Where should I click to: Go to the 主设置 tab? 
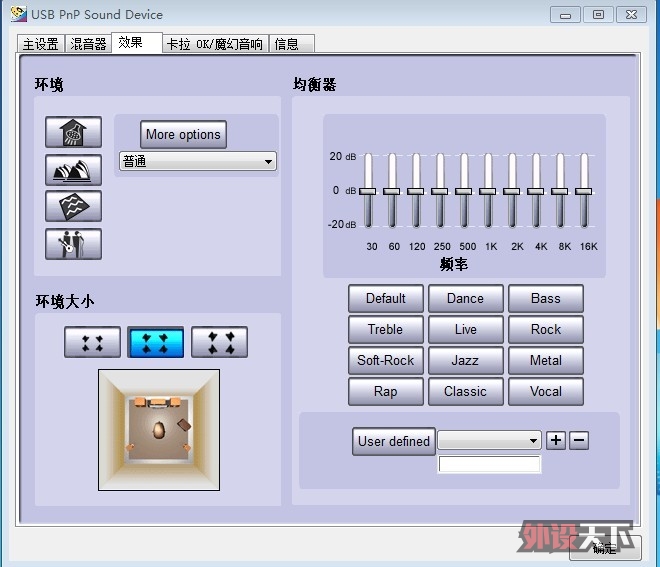click(x=41, y=44)
